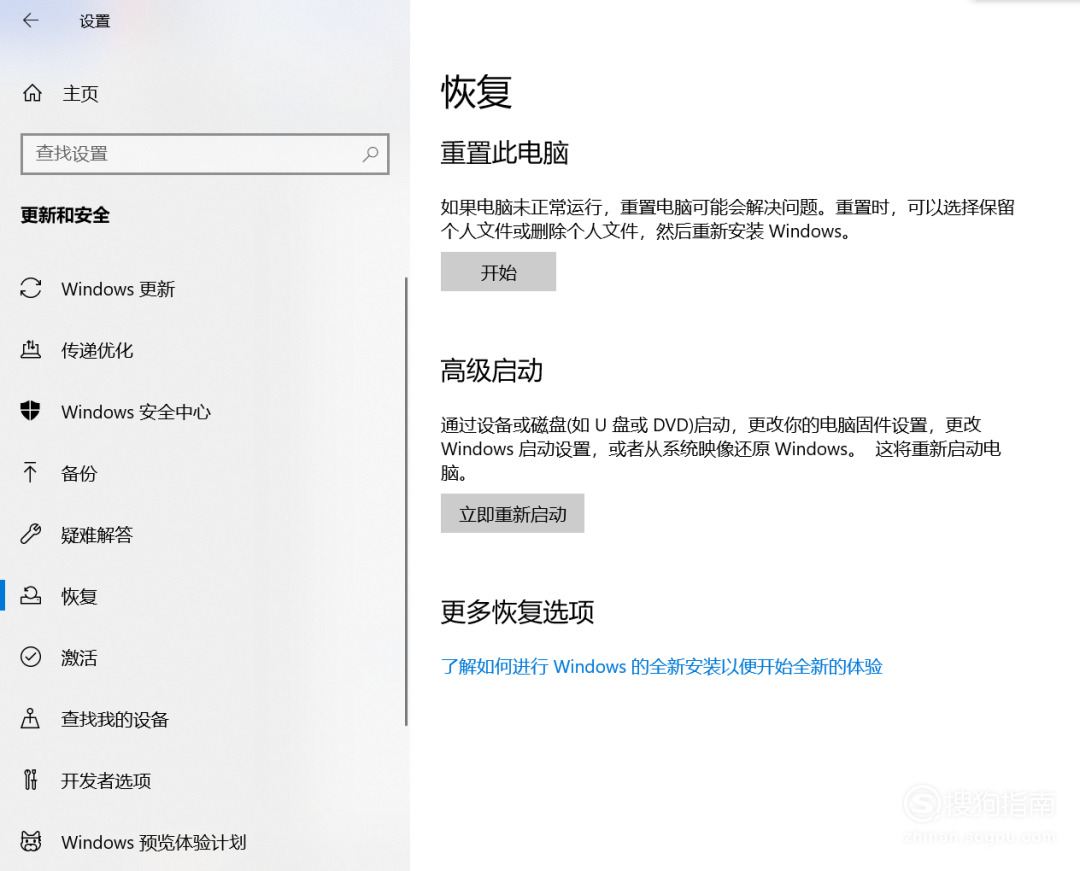Click the home icon beside 主页

[x=32, y=93]
